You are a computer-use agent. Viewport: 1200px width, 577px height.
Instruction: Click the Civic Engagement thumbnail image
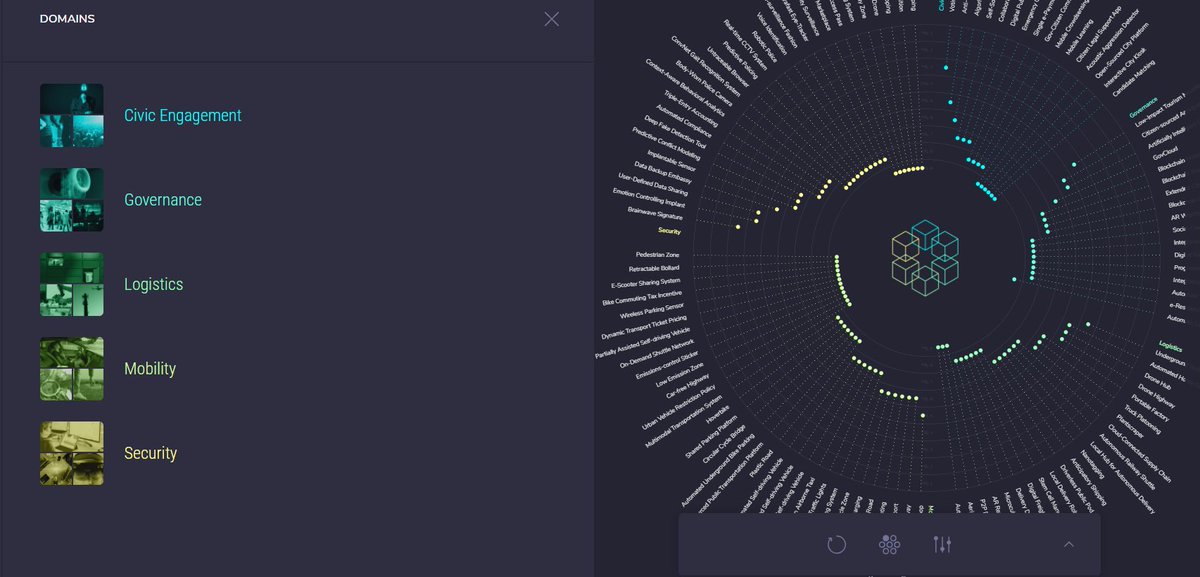click(71, 115)
